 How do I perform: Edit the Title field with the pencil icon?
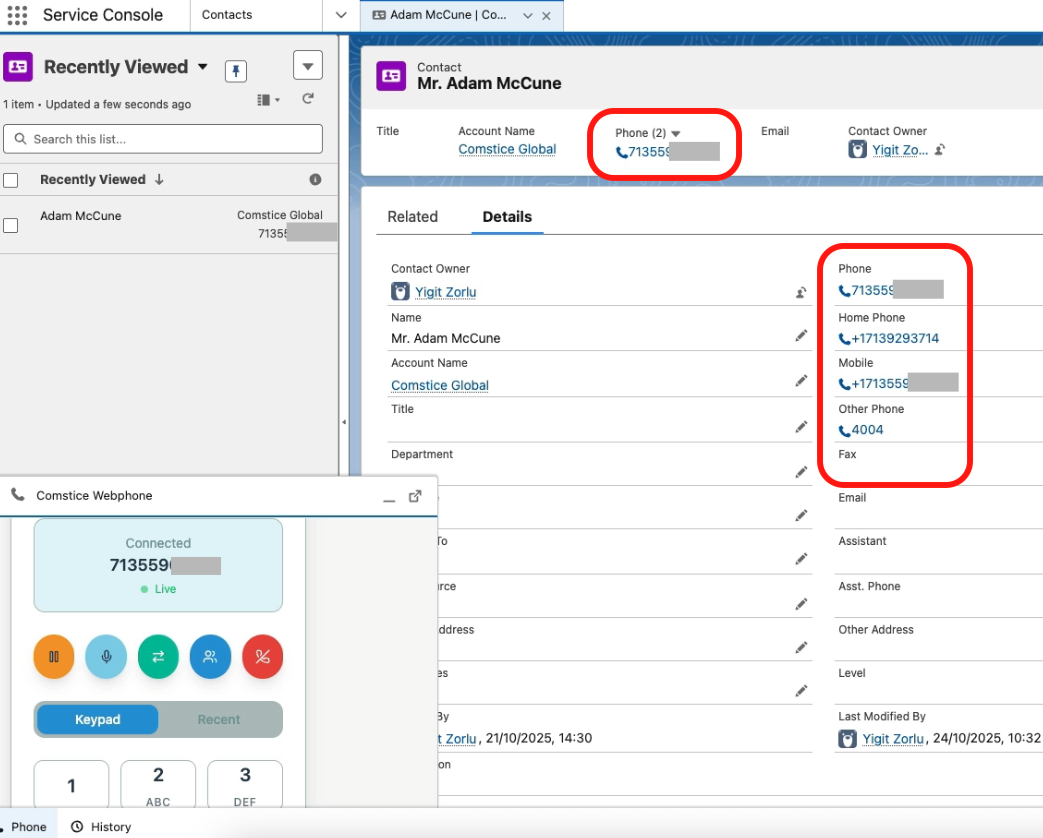click(801, 427)
